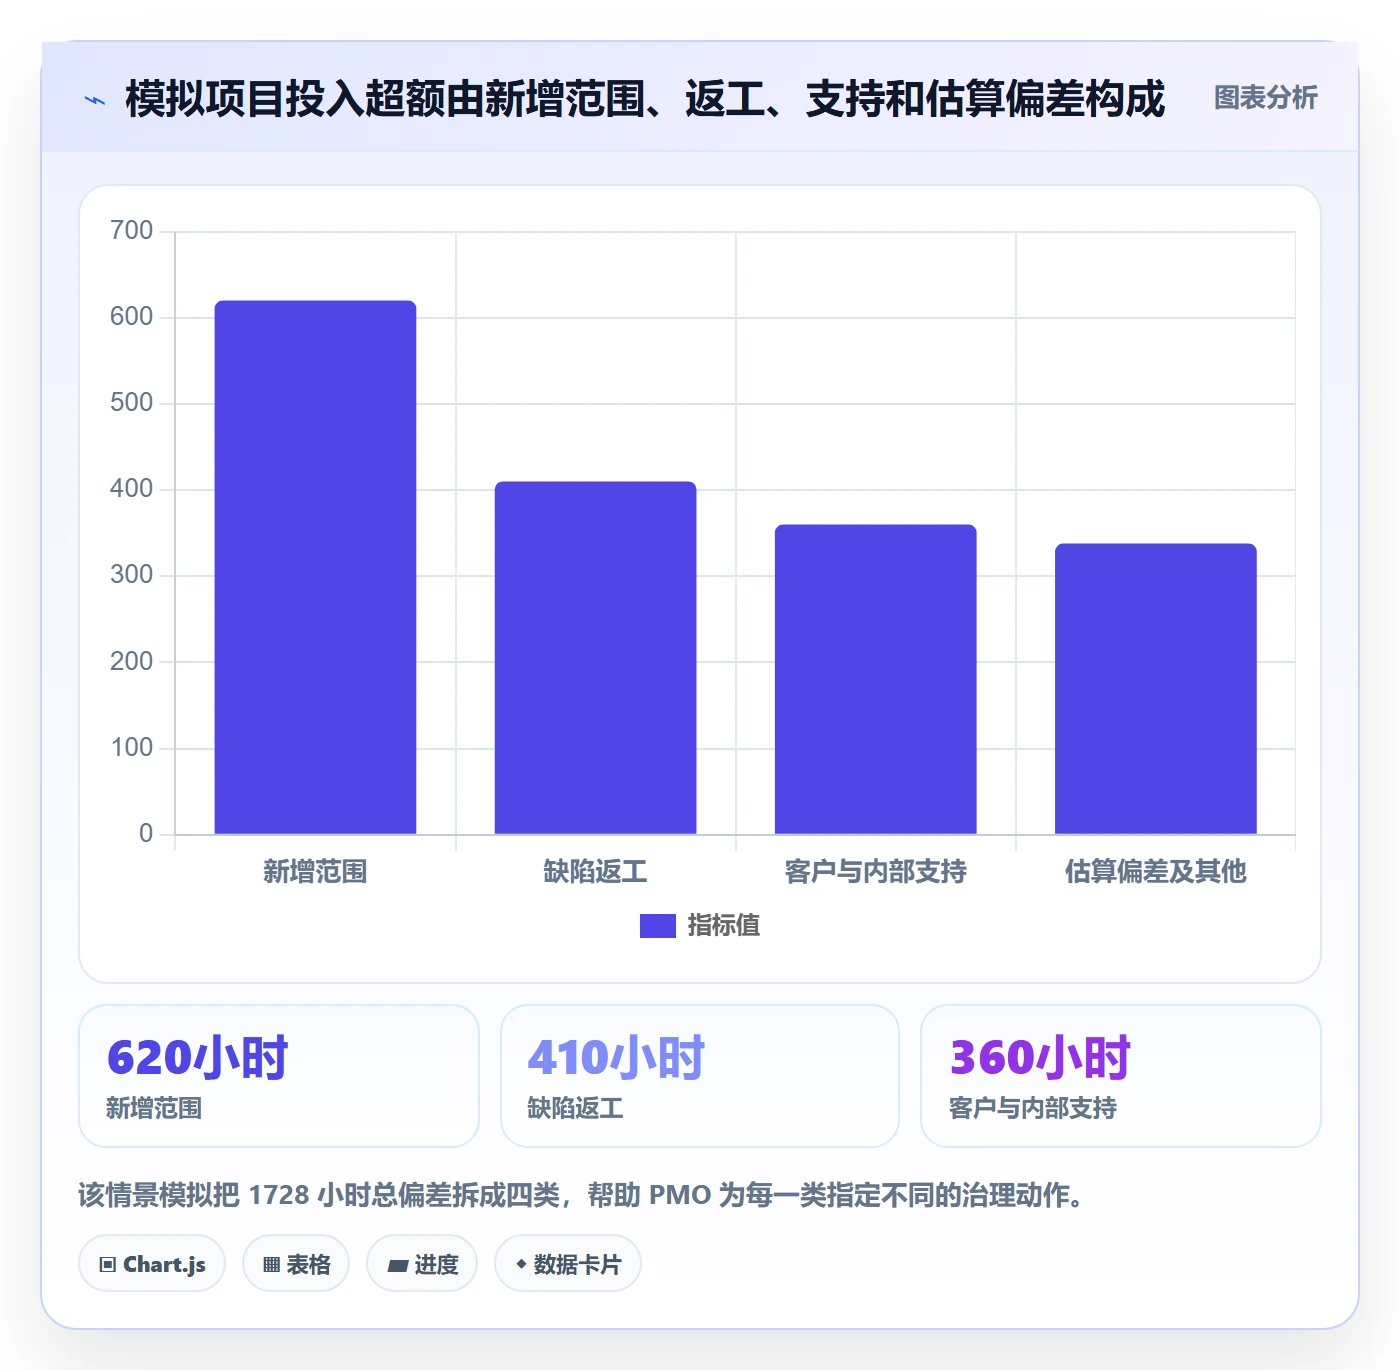
Task: Select the 客户与内部支持 bar in the chart
Action: (875, 679)
